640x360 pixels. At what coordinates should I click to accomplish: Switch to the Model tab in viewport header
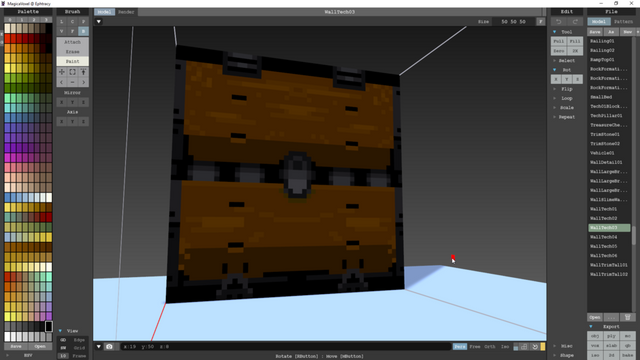click(x=104, y=12)
